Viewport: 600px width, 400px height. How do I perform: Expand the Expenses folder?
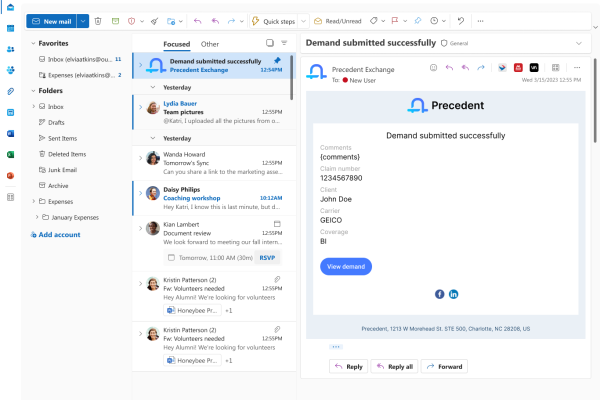click(34, 201)
